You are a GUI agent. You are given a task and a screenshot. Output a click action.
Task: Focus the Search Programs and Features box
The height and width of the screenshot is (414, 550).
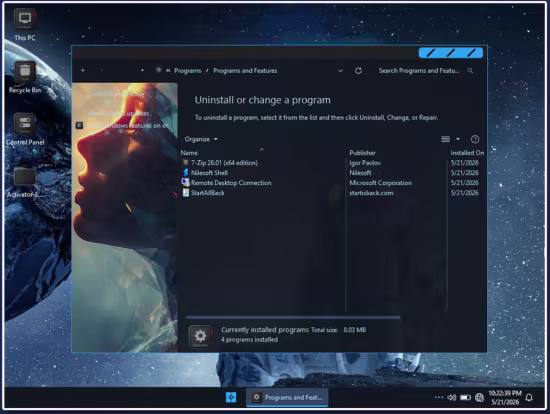(x=419, y=71)
